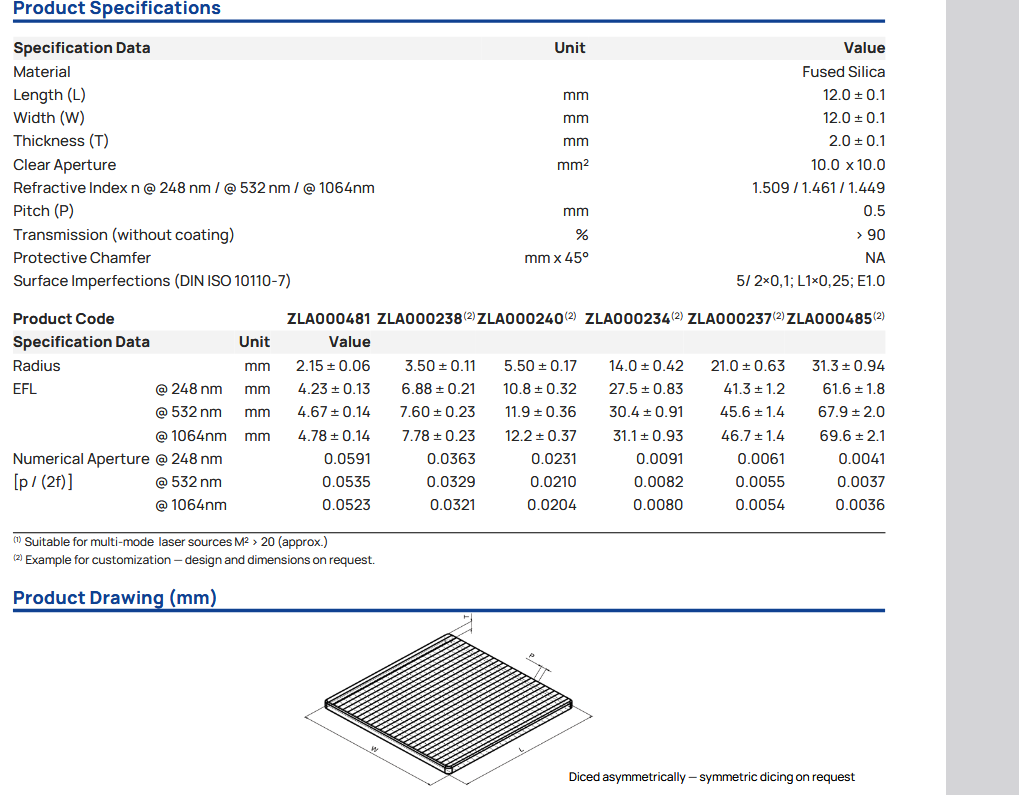Viewport: 1019px width, 795px height.
Task: Select product code ZLA000234
Action: pos(627,319)
